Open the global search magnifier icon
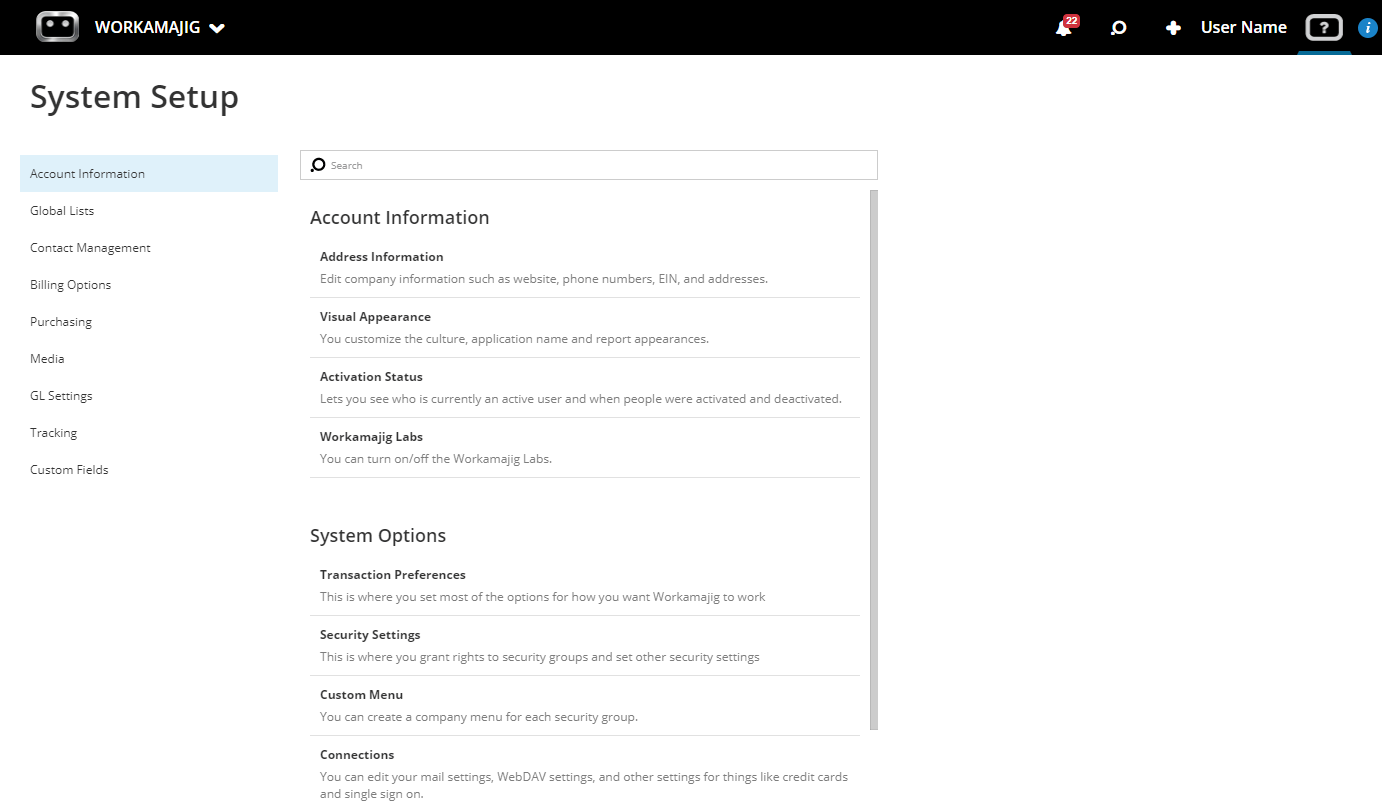Screen dimensions: 1382x808 coord(1119,28)
